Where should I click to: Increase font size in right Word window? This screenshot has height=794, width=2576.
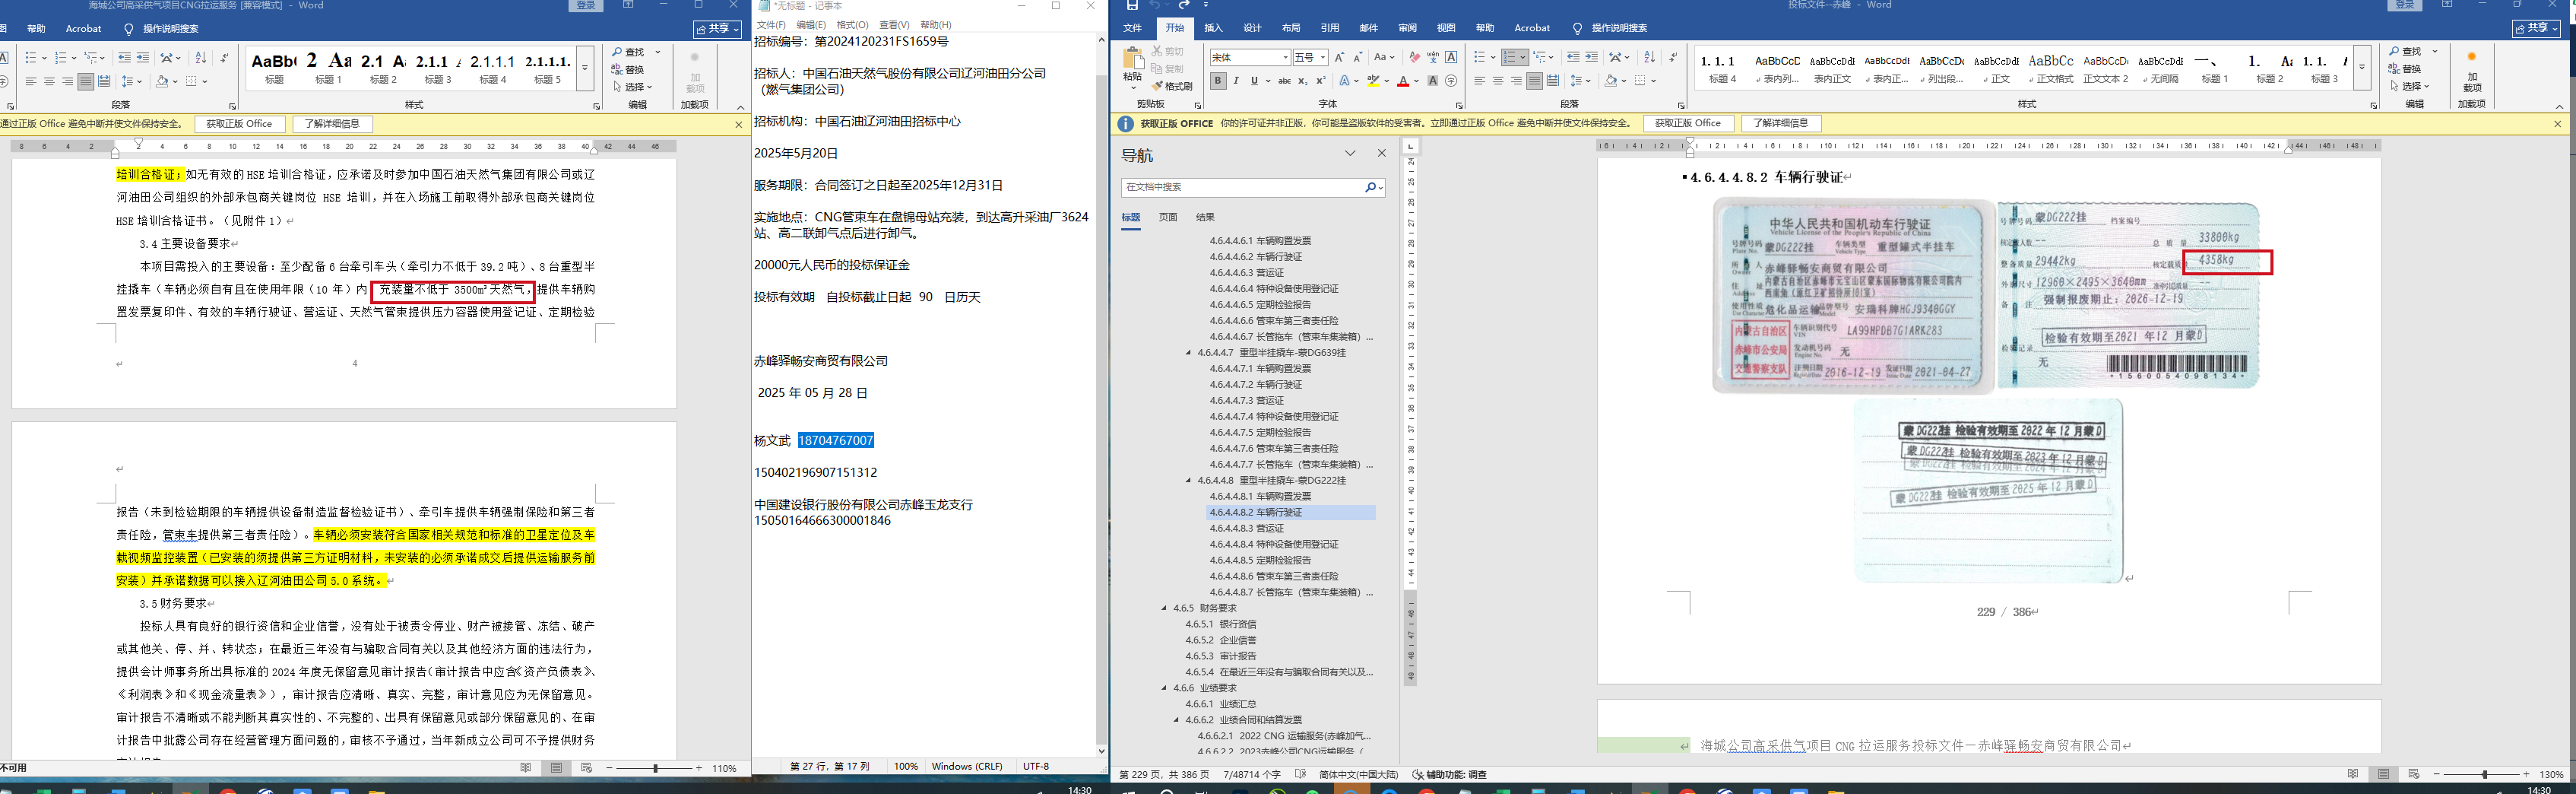(x=1340, y=57)
